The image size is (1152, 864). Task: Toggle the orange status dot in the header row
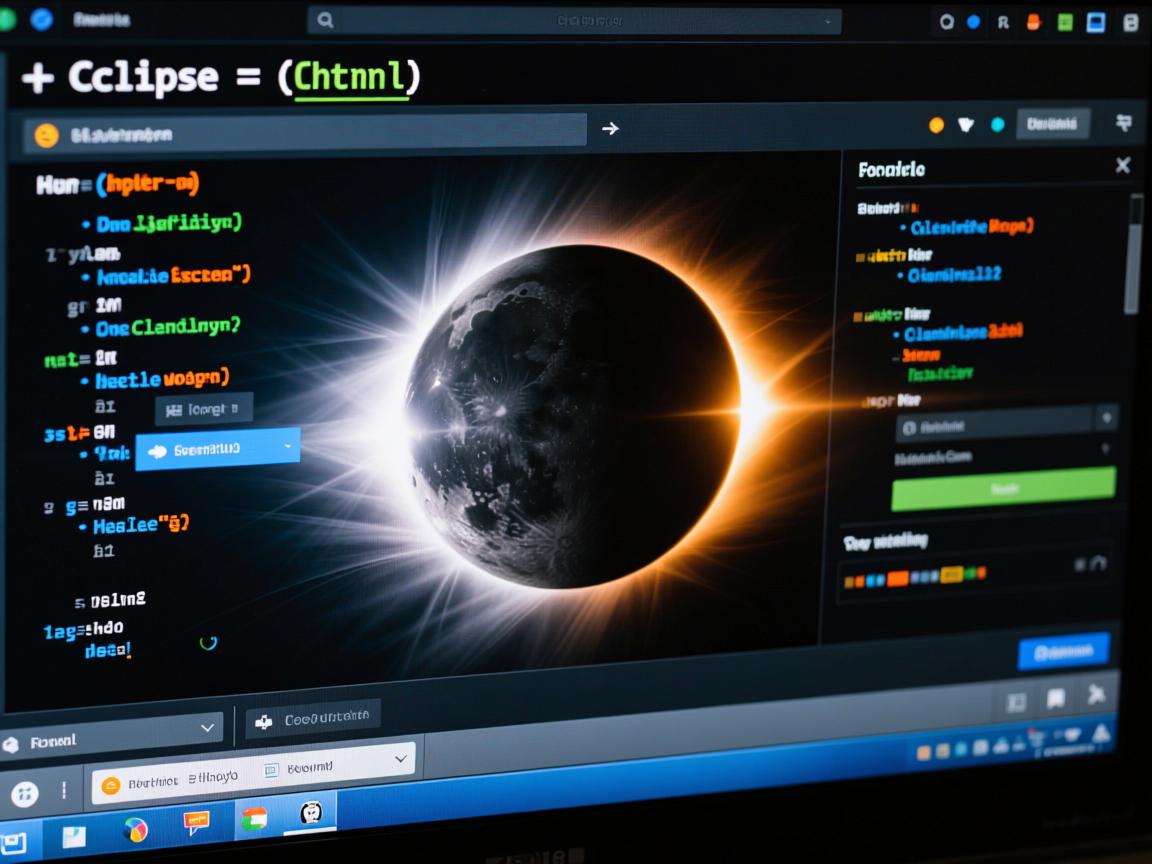[936, 123]
